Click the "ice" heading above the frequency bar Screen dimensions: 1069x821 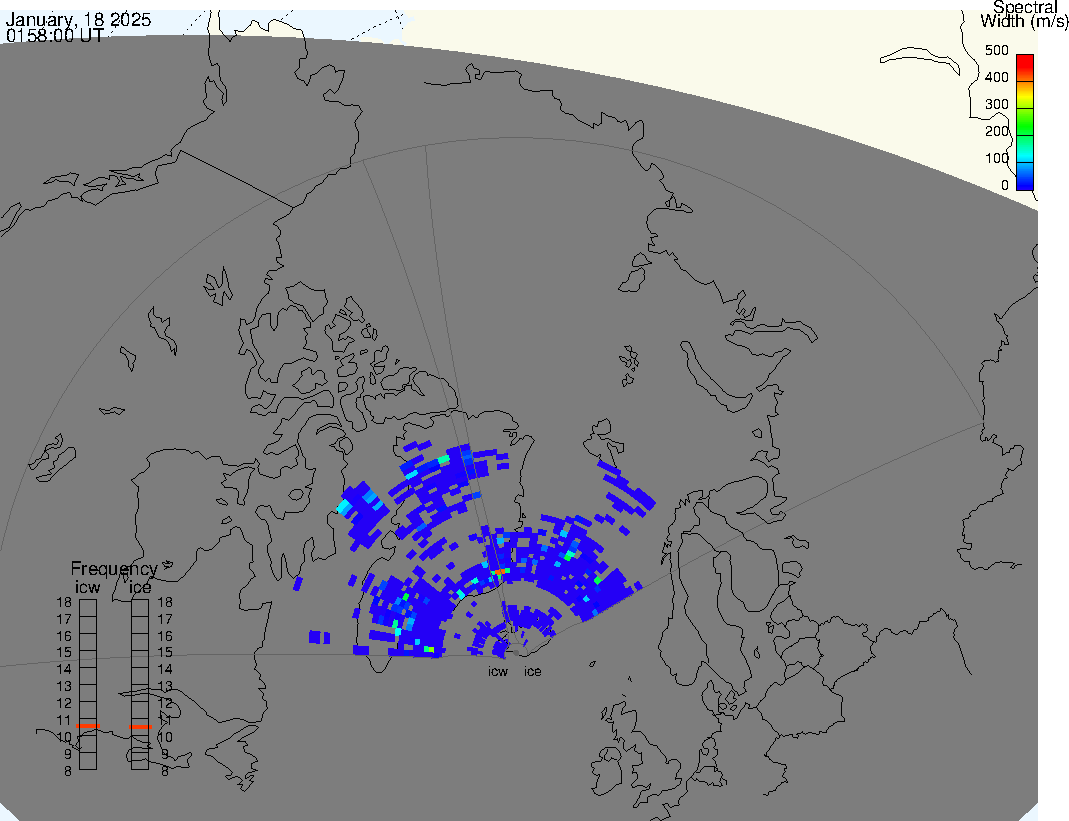140,587
